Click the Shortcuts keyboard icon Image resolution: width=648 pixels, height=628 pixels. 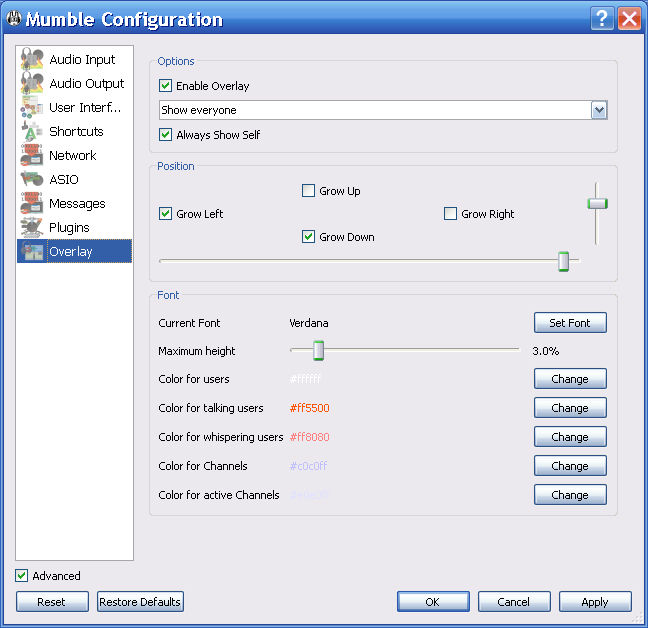click(32, 131)
